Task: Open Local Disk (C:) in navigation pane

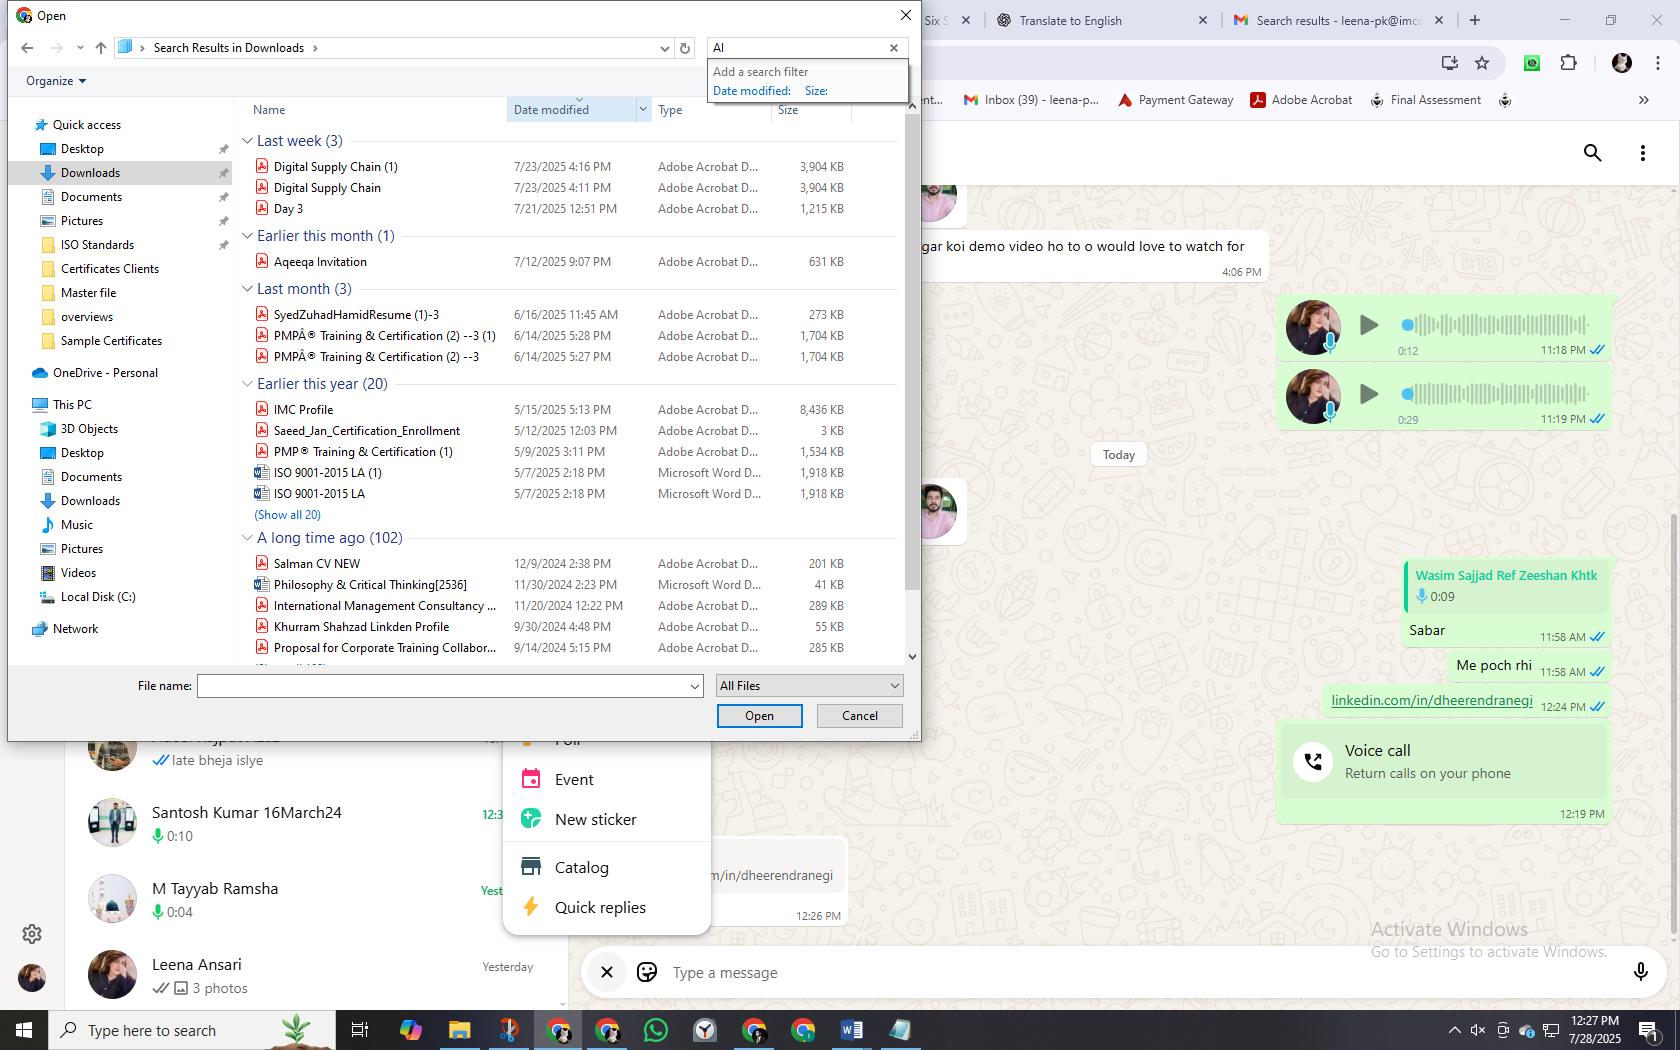Action: pos(97,597)
